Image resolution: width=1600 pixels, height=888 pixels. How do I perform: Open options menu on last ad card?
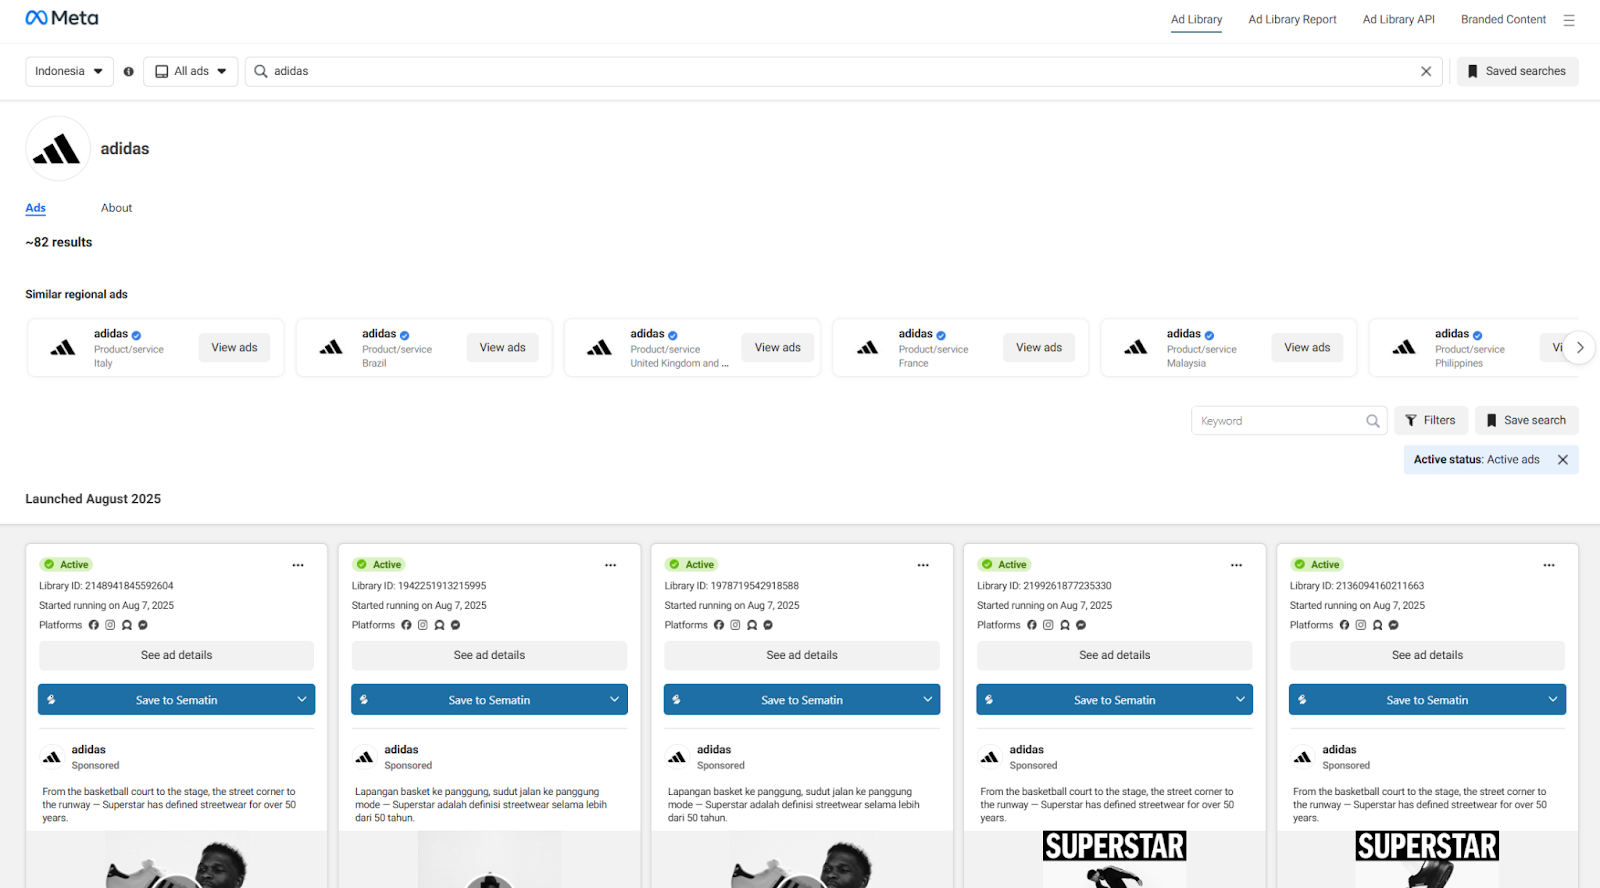click(x=1548, y=565)
